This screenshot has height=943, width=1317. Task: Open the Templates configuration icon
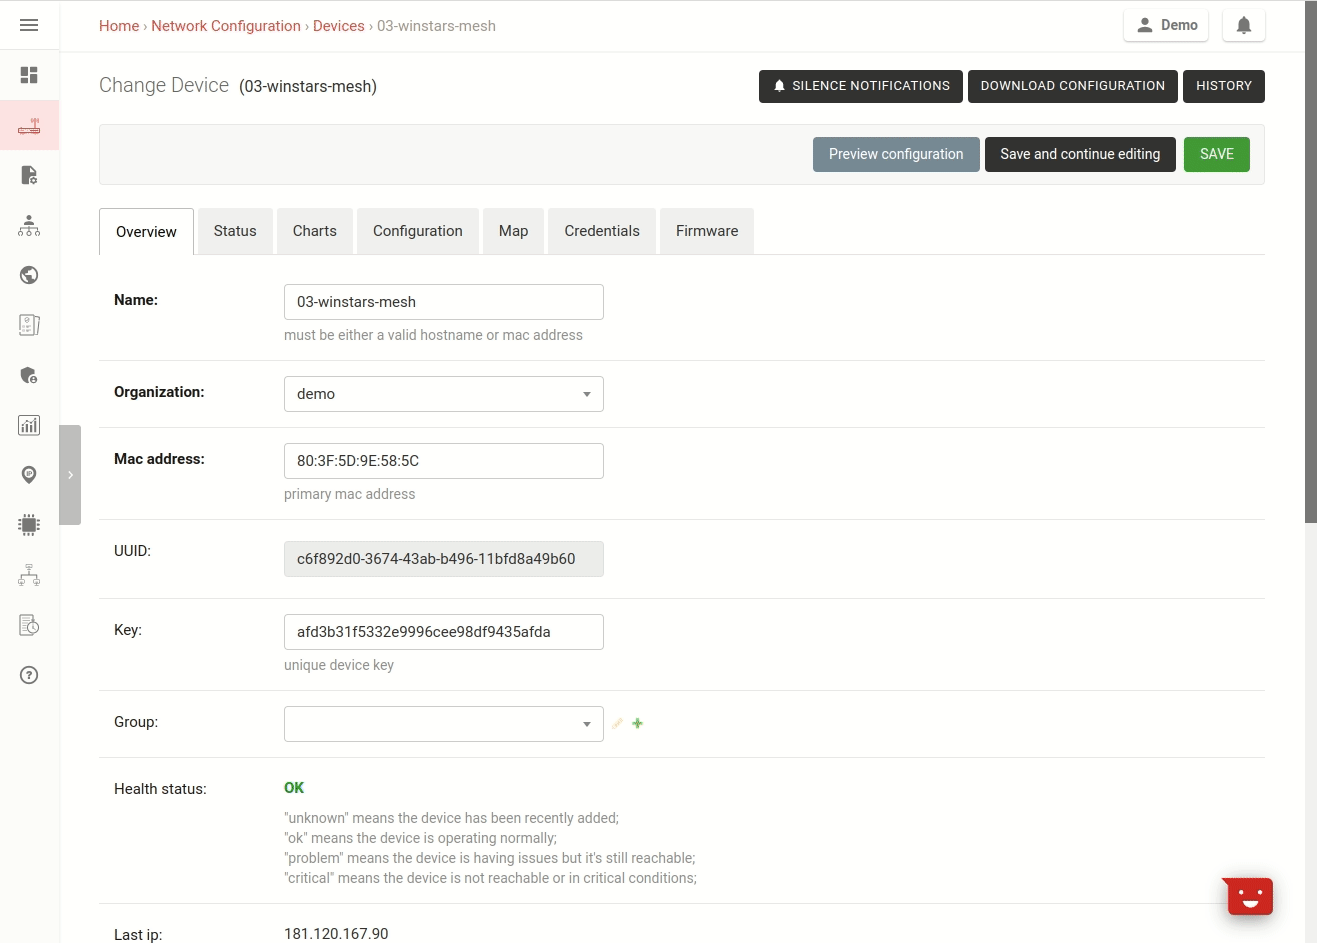coord(28,175)
